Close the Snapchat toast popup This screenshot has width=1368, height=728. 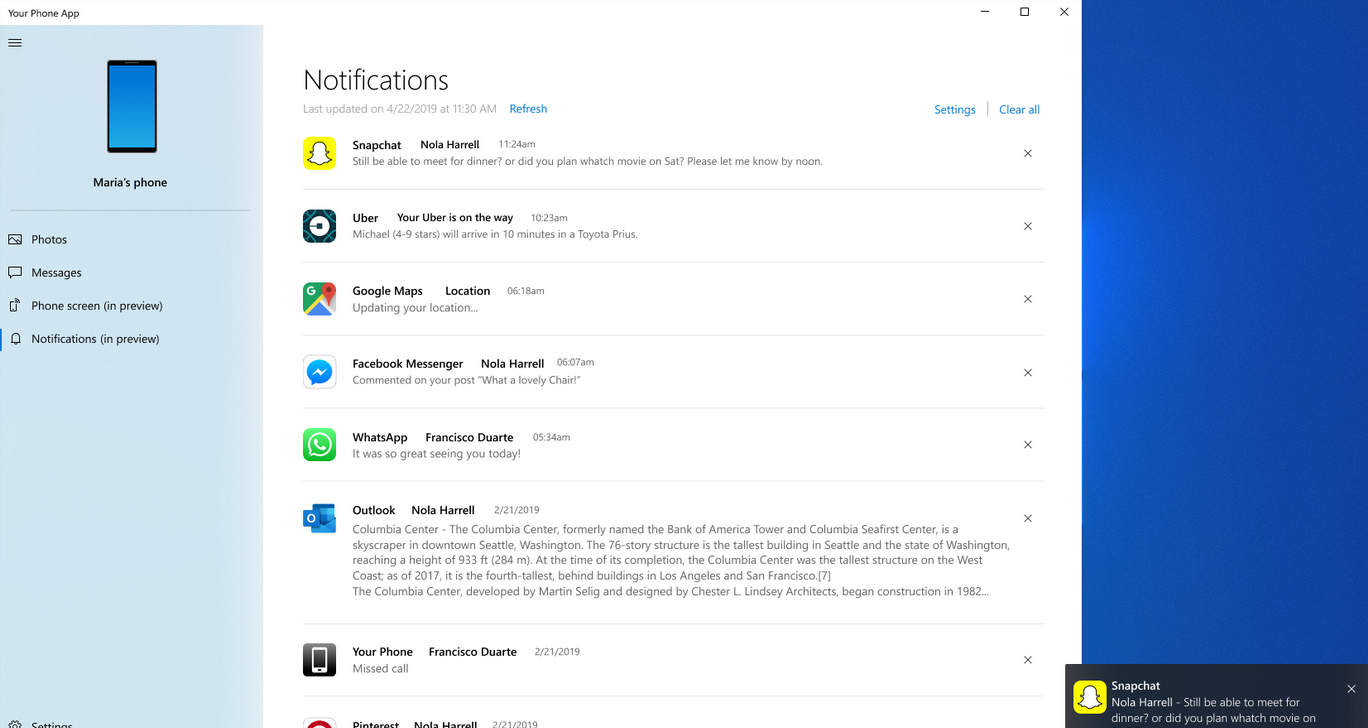click(x=1351, y=689)
